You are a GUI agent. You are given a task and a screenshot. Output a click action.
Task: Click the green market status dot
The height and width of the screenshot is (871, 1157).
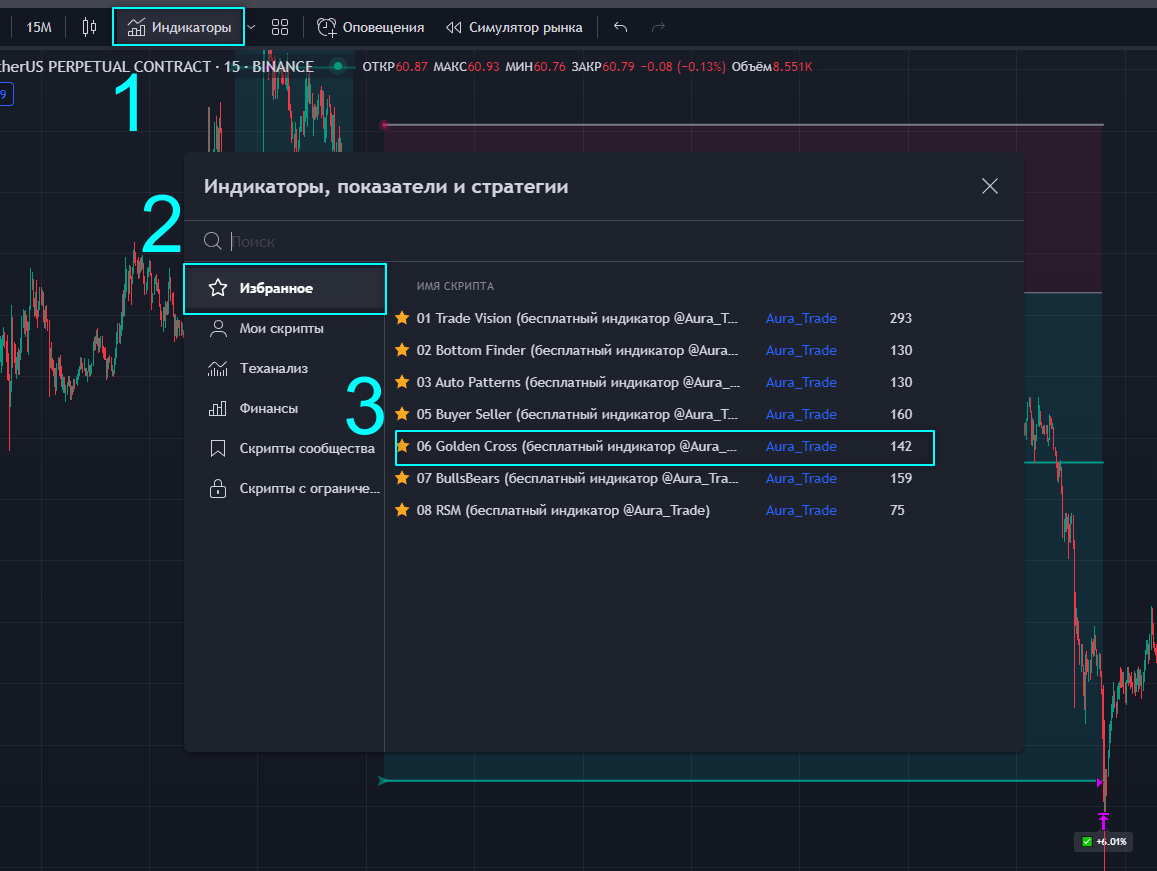[338, 66]
